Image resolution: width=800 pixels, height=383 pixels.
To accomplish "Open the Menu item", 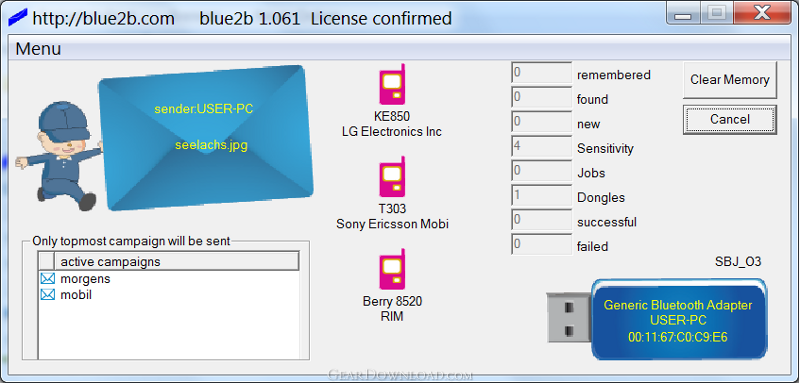I will pos(38,49).
